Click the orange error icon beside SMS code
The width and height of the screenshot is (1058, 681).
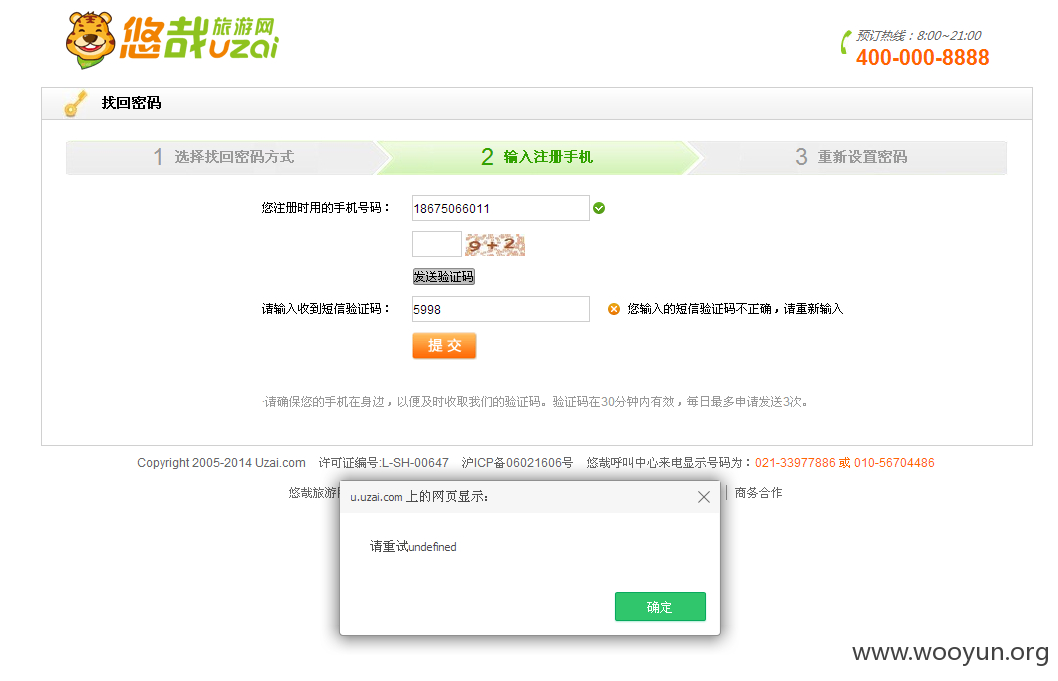pos(613,309)
